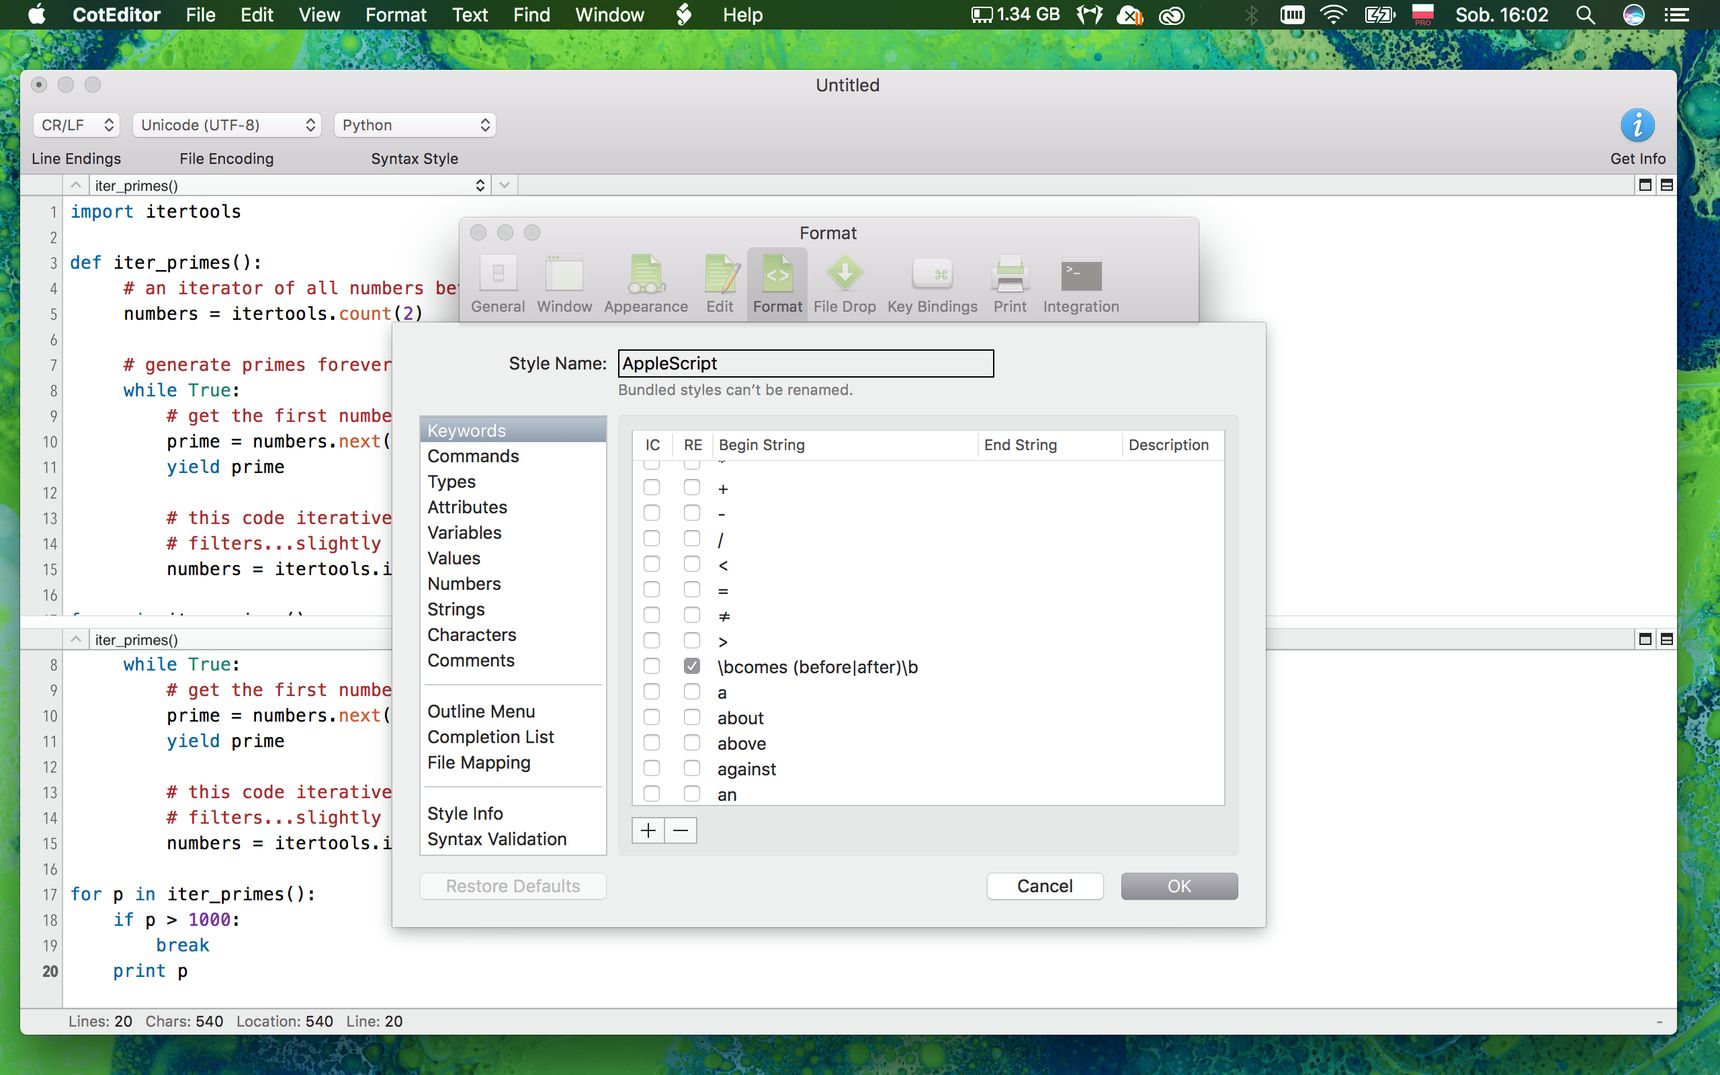The image size is (1720, 1075).
Task: Select Syntax Validation in sidebar list
Action: pyautogui.click(x=513, y=839)
